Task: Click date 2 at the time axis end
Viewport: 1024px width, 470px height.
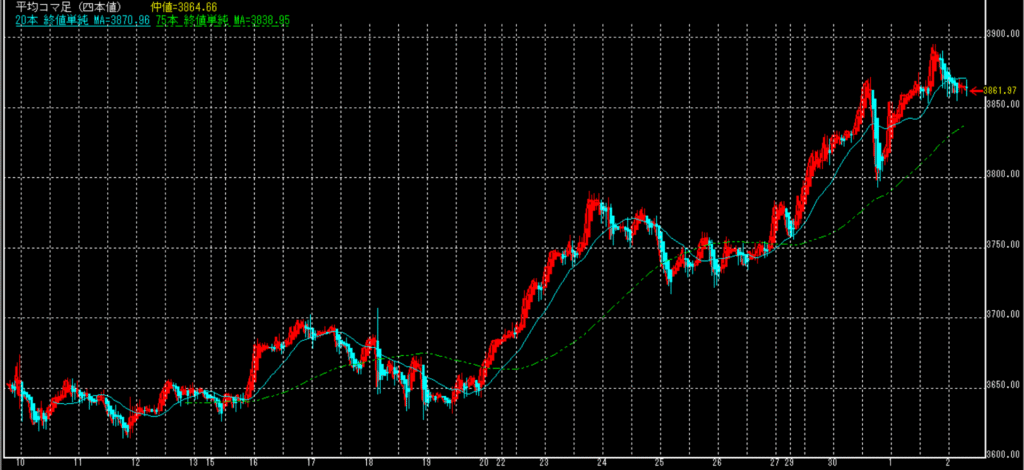Action: 948,464
